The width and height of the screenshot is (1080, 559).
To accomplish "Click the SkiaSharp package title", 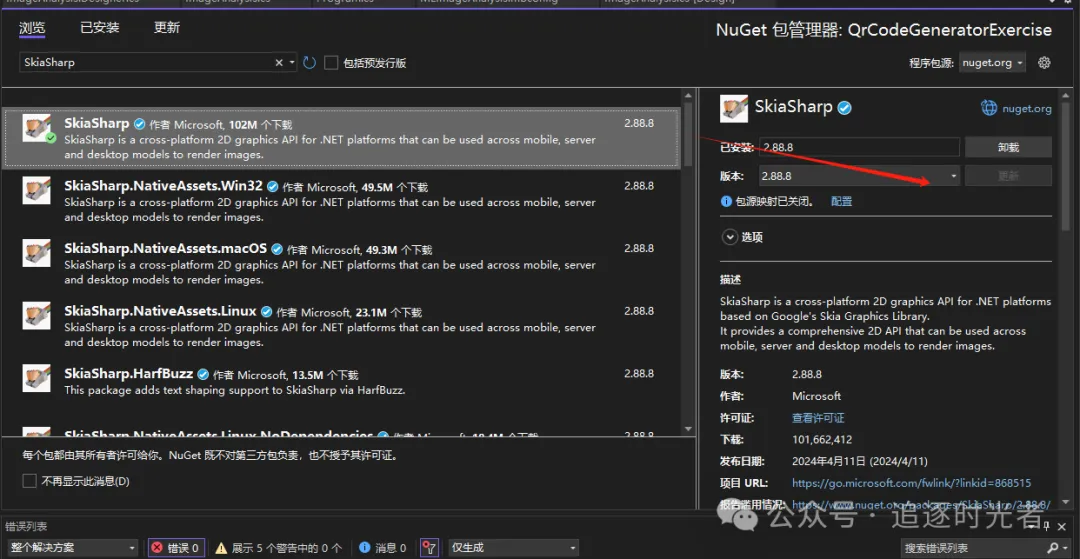I will (96, 124).
